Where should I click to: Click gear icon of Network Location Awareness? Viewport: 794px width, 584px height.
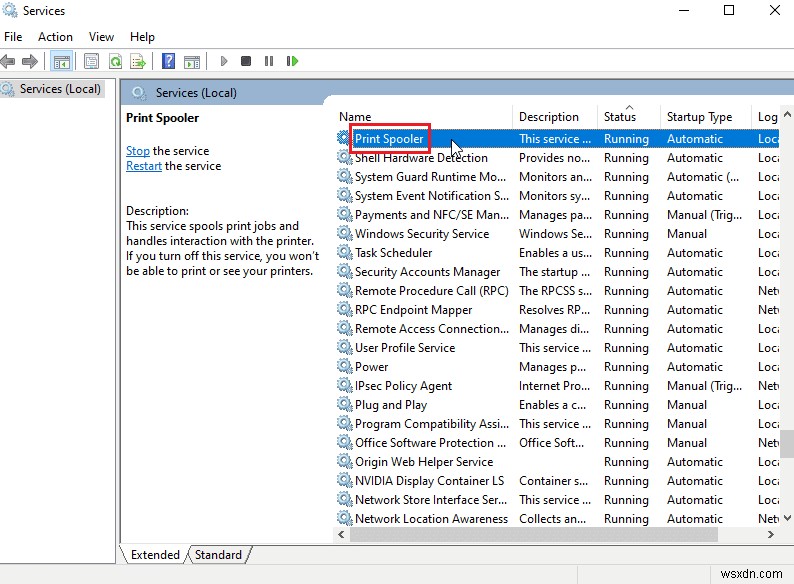344,518
